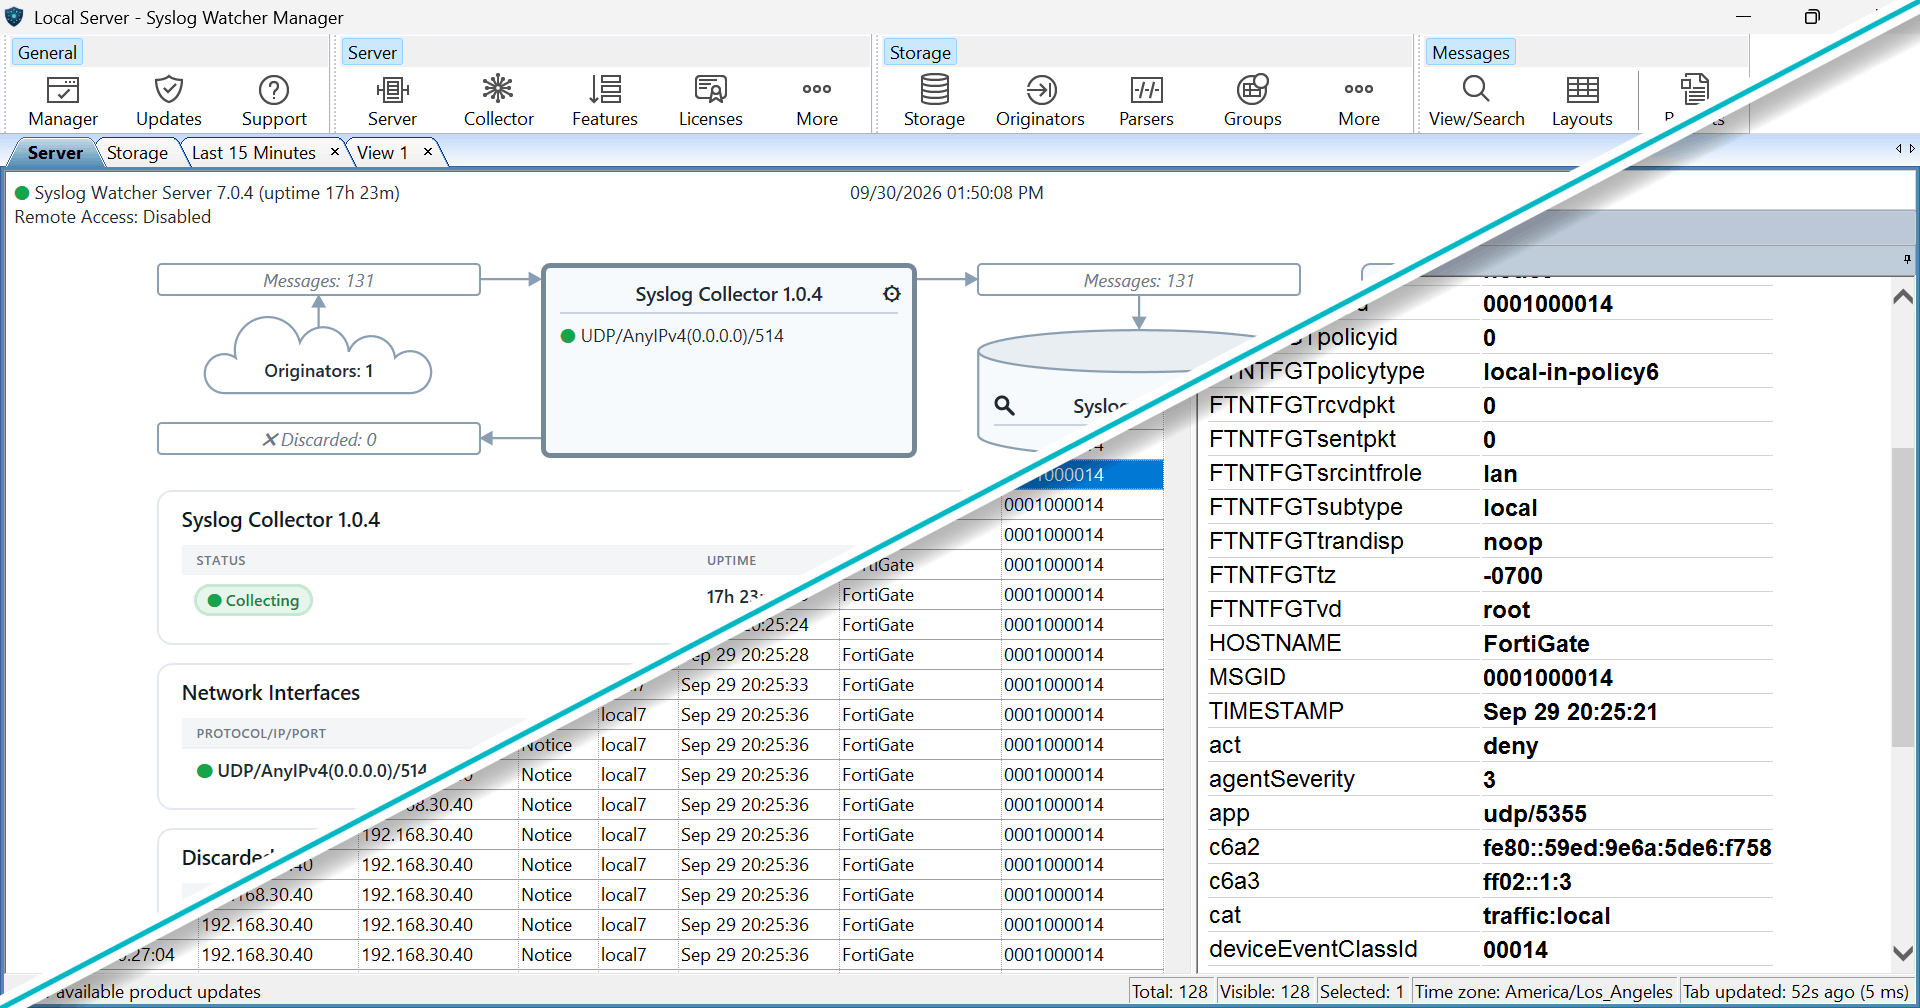Switch to the Storage tab

point(137,153)
